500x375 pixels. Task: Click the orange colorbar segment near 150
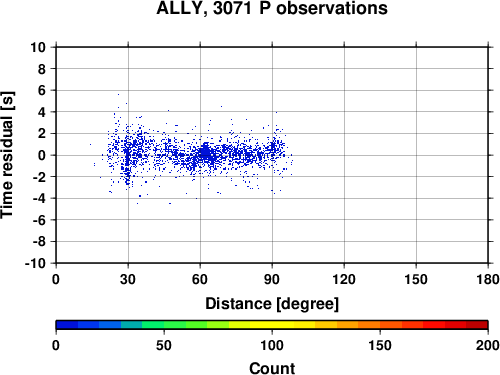tap(380, 325)
